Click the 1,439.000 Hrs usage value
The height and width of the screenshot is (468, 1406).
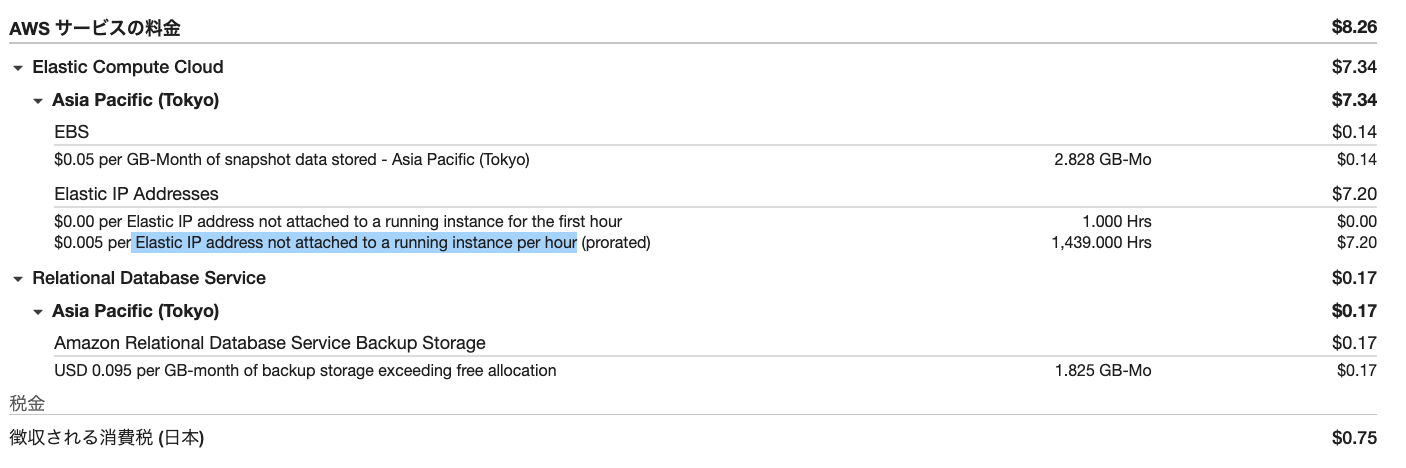click(x=1101, y=243)
